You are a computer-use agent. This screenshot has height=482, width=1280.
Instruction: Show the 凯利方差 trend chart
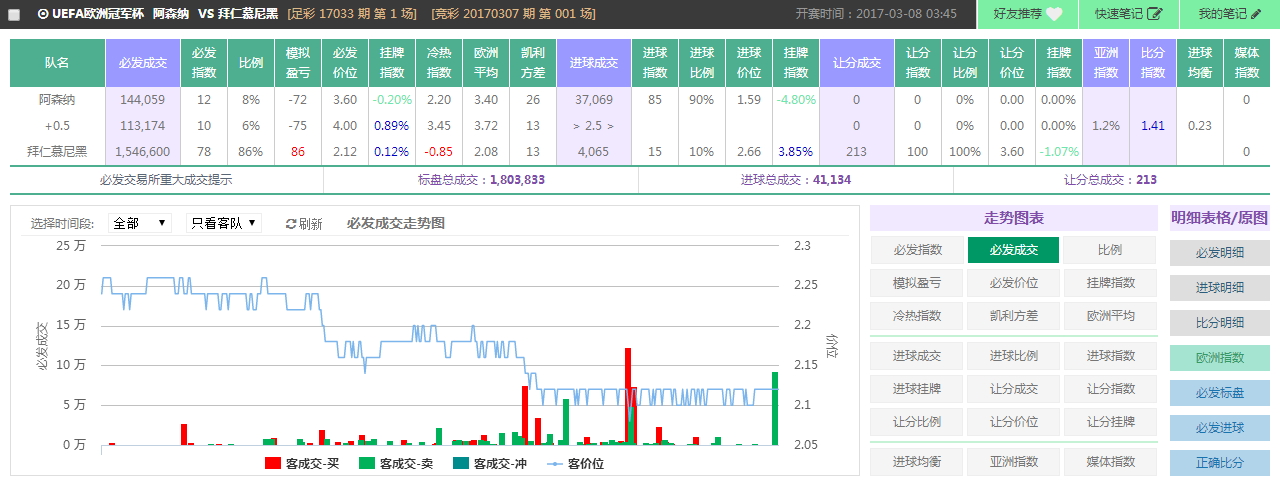pyautogui.click(x=1013, y=315)
